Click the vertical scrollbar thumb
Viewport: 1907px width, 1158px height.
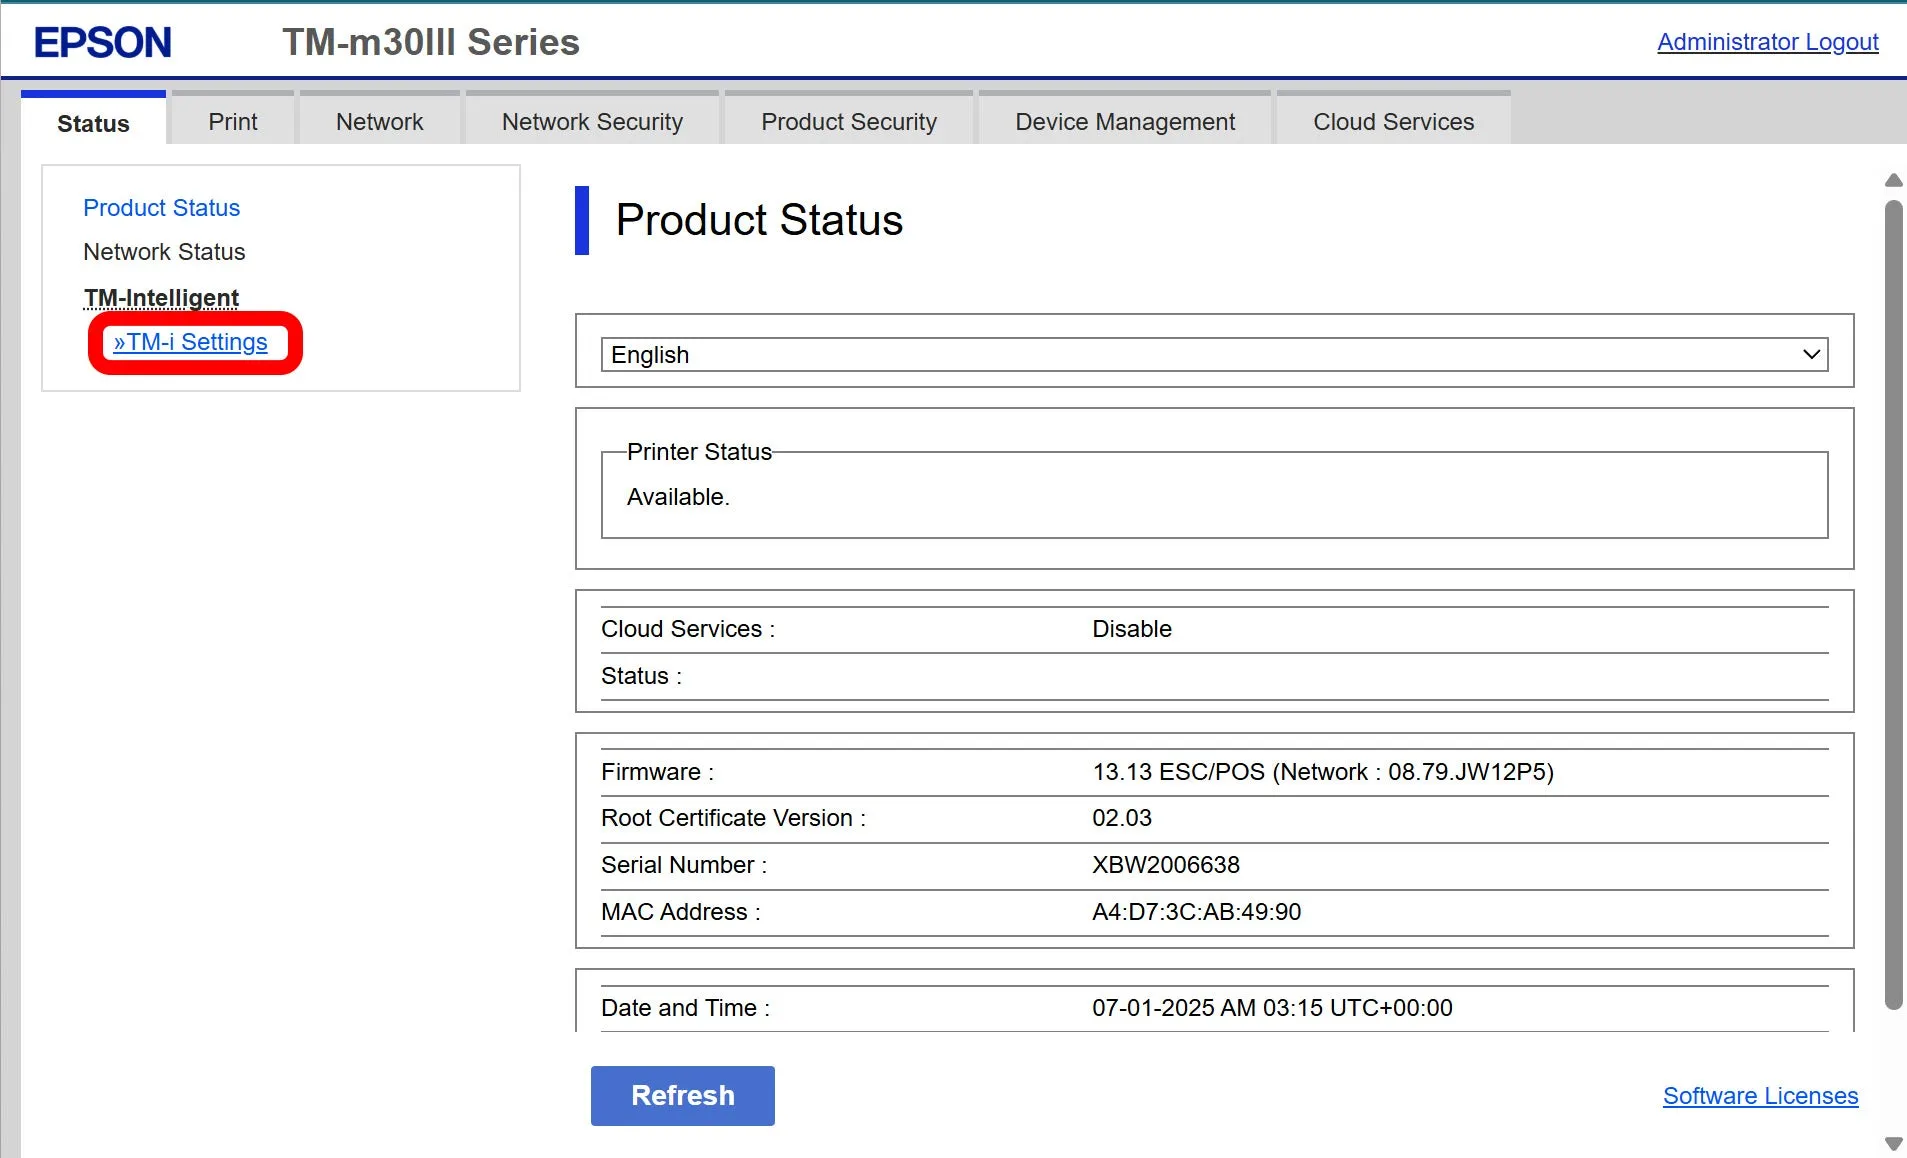(x=1893, y=605)
